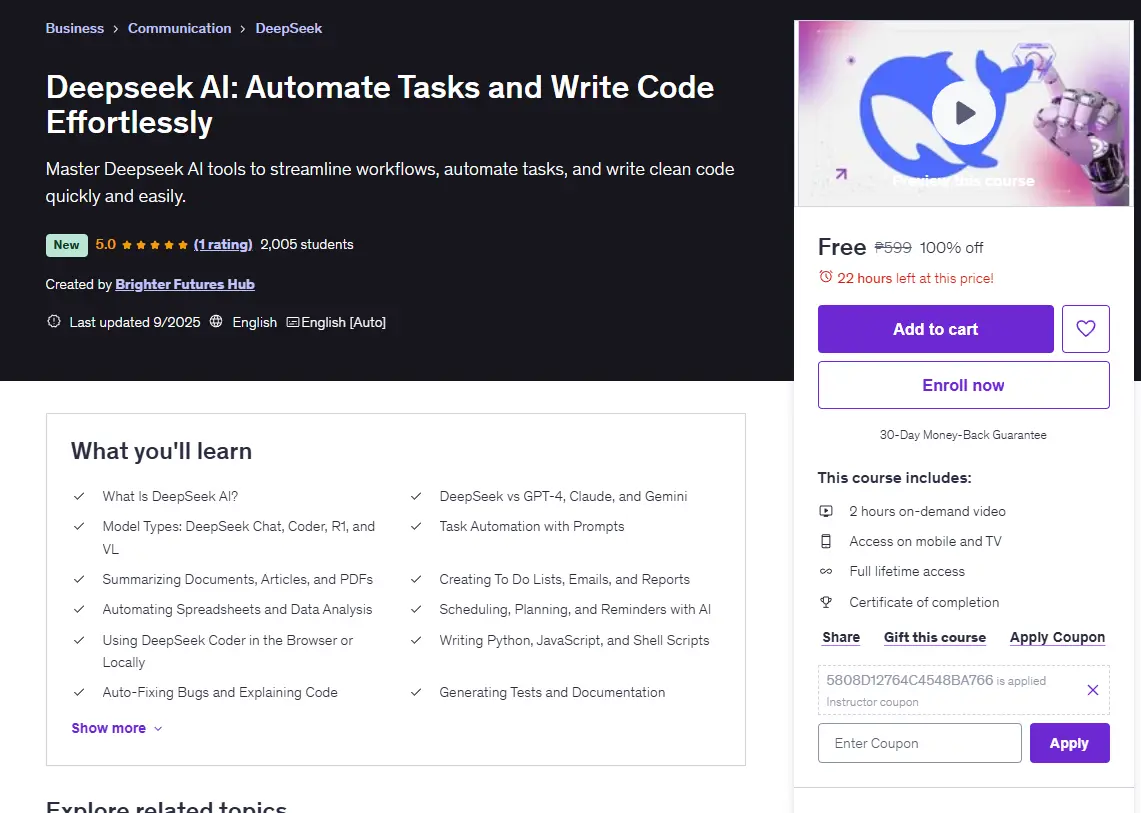Click the 100% off text
Screen dimensions: 1141x813
[x=951, y=247]
